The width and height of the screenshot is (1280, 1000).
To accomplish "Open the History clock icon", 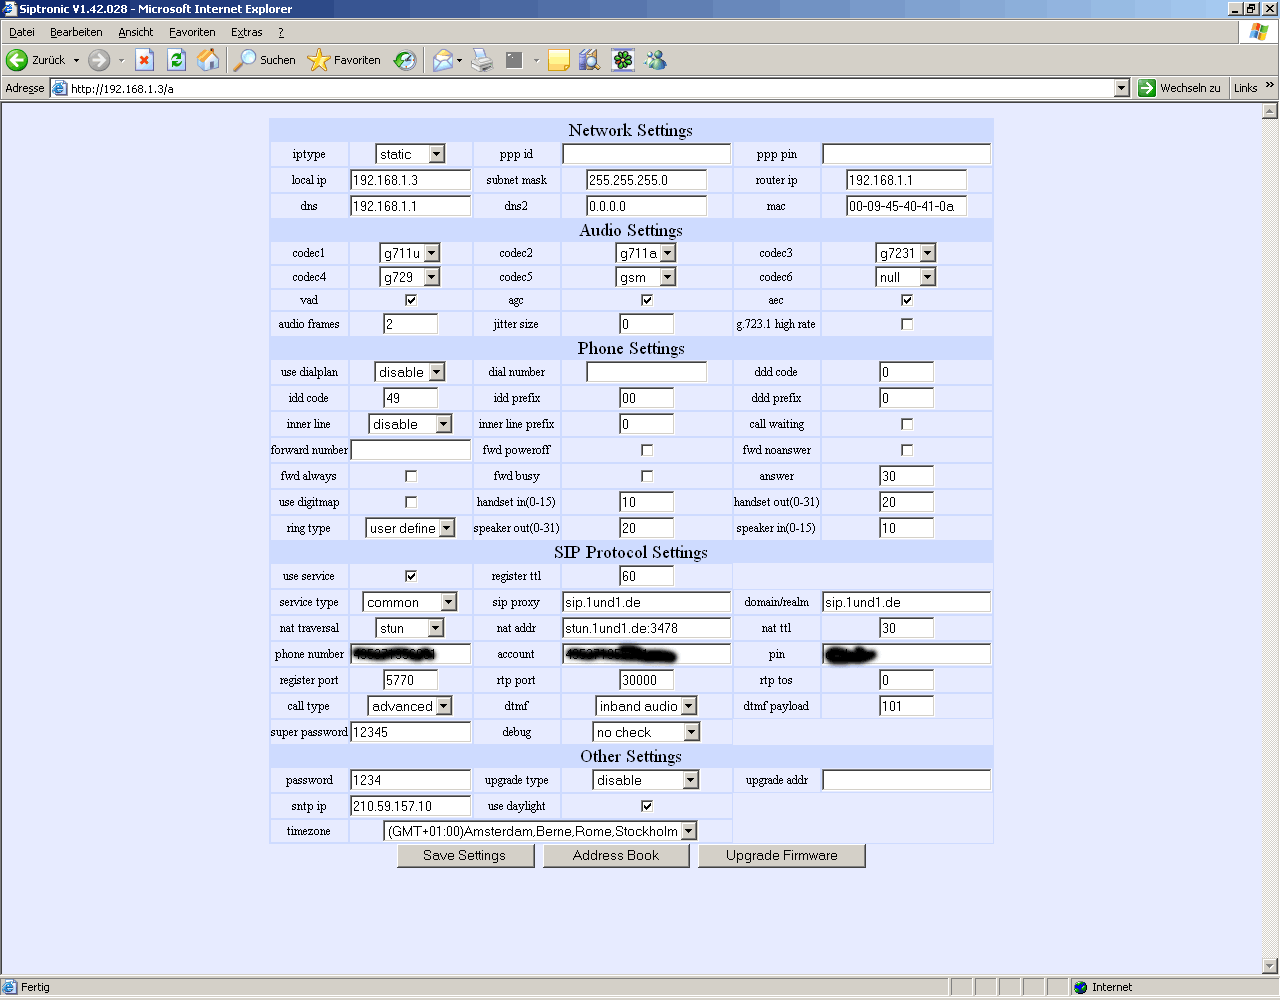I will 405,60.
